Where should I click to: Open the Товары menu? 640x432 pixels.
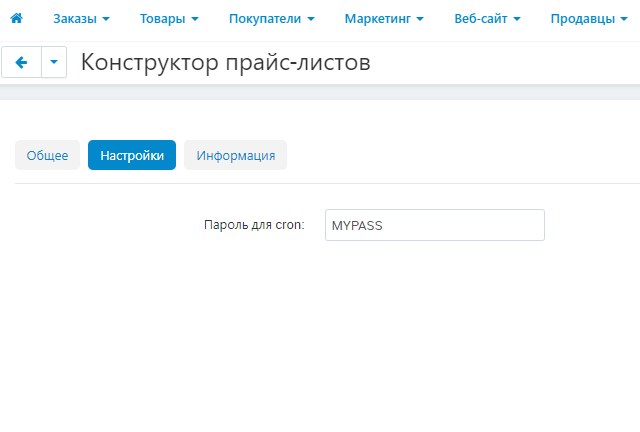169,19
